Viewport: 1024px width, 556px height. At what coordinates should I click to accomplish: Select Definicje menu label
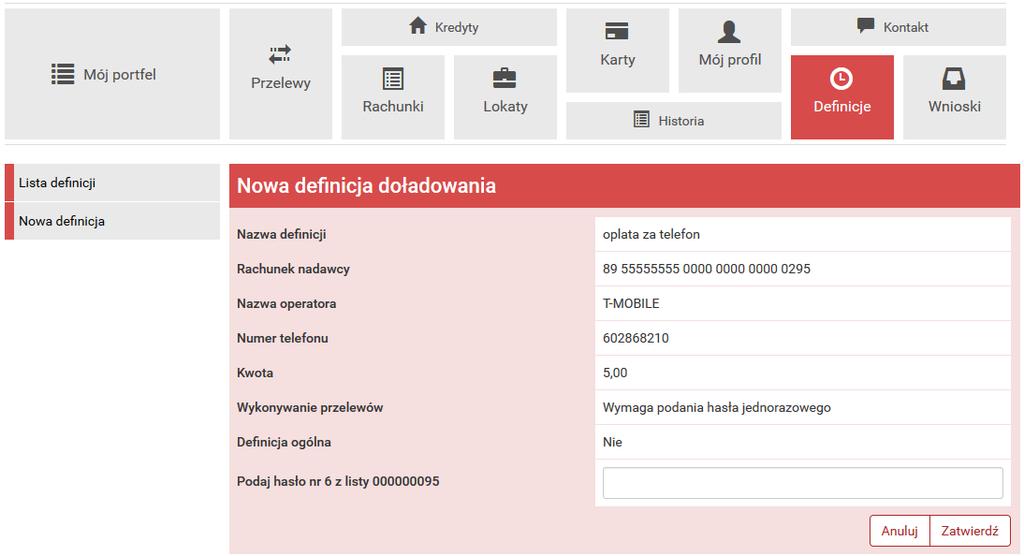(842, 106)
